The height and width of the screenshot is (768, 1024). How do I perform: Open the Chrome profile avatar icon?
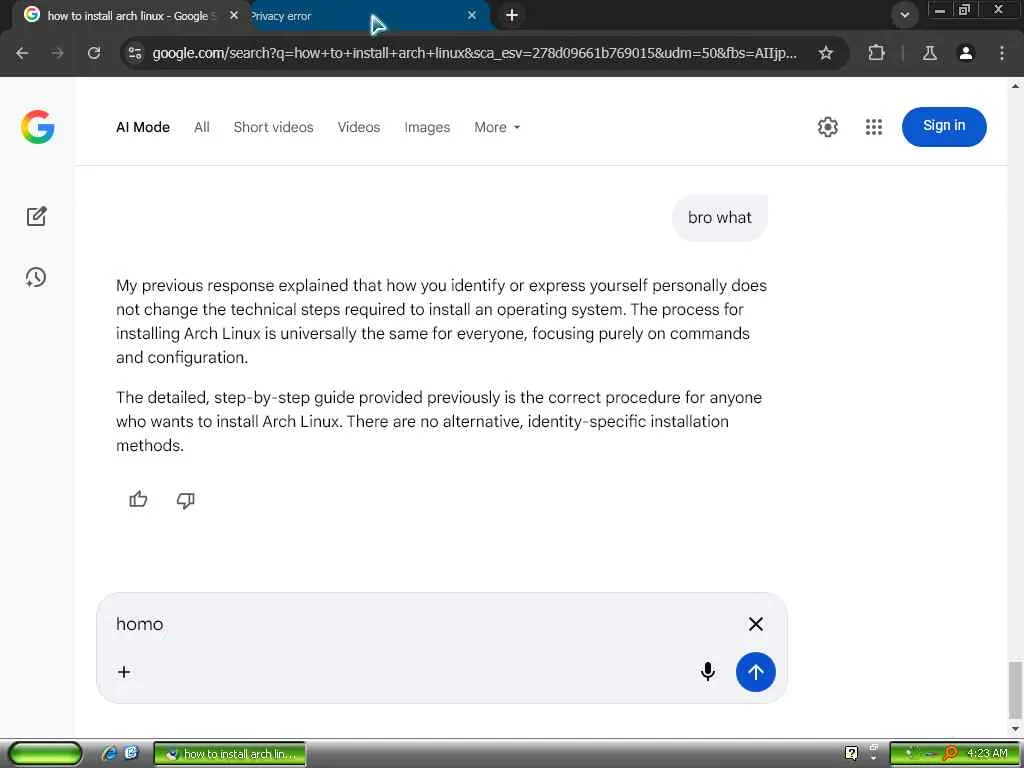[x=965, y=53]
